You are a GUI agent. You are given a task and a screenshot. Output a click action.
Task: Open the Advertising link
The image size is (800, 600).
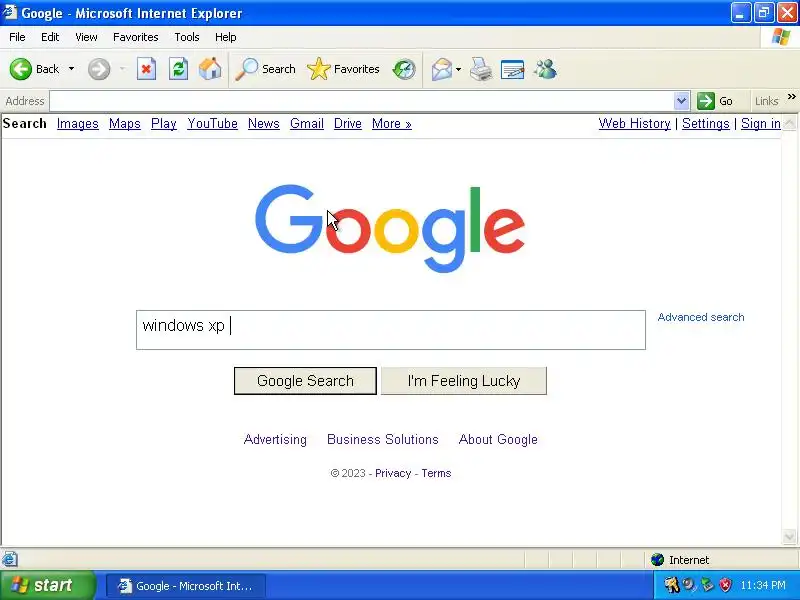click(x=275, y=440)
